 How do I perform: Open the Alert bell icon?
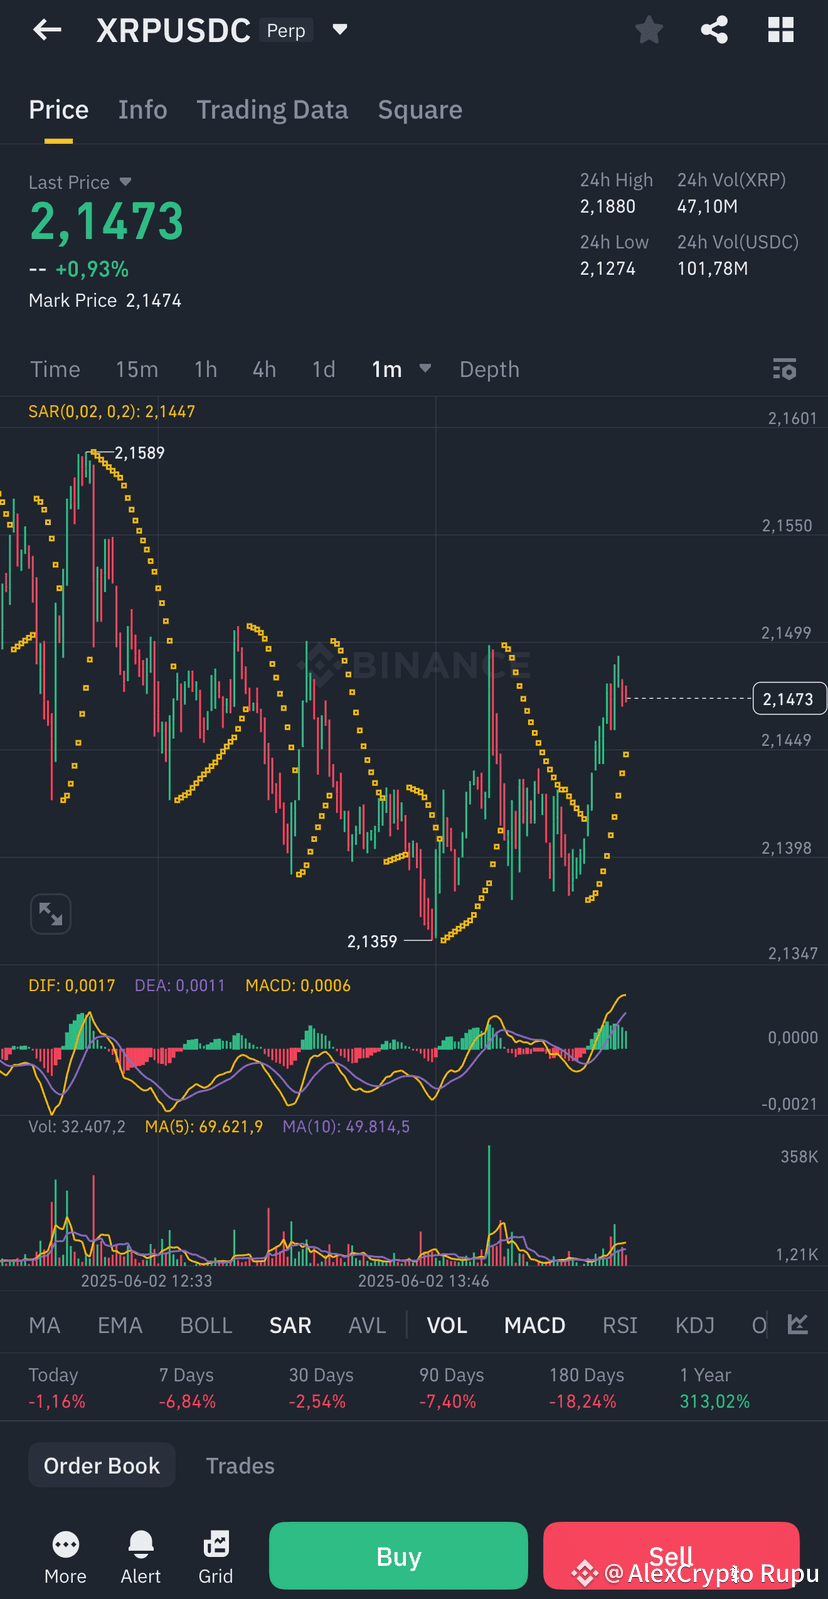pos(140,1558)
